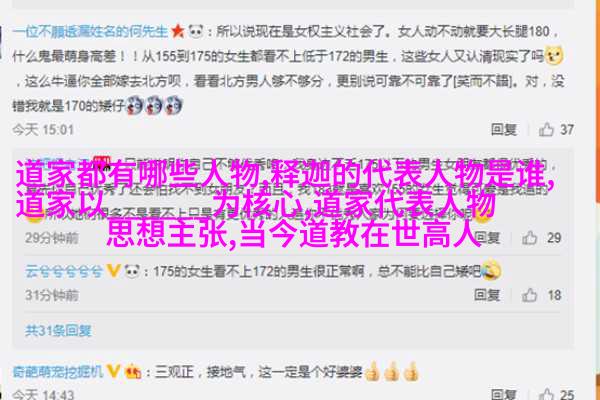This screenshot has height=400, width=600.
Task: Click the laughing-crying emoji ending the 175 reply
Action: point(491,270)
